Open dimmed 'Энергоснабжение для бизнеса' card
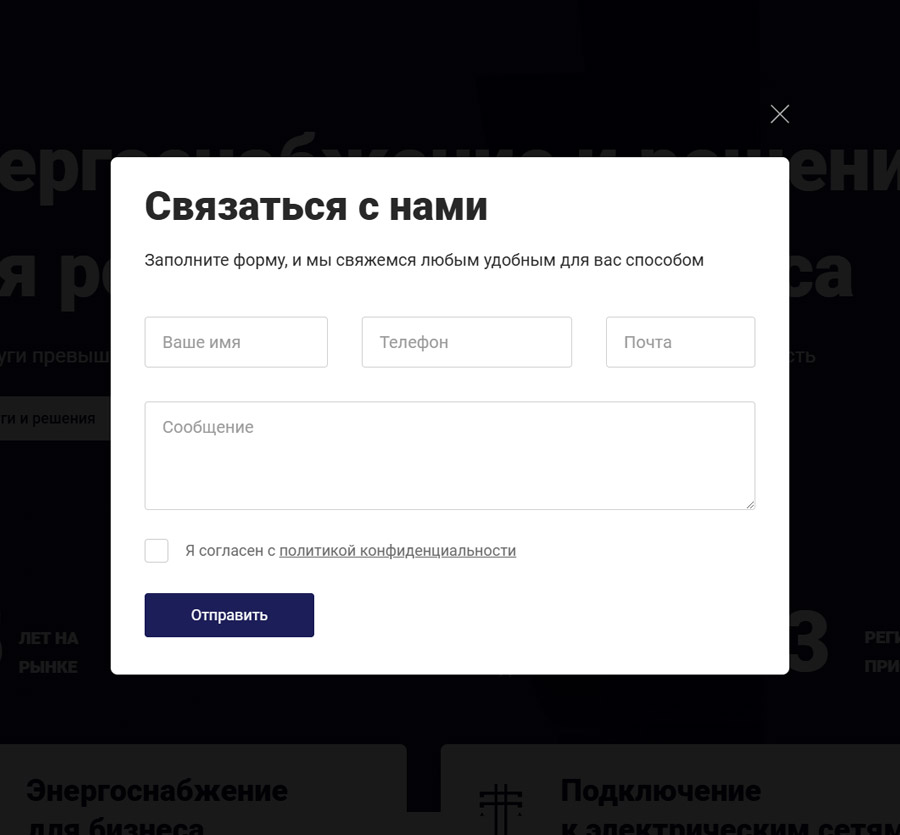Screen dimensions: 900x835 (x=203, y=790)
